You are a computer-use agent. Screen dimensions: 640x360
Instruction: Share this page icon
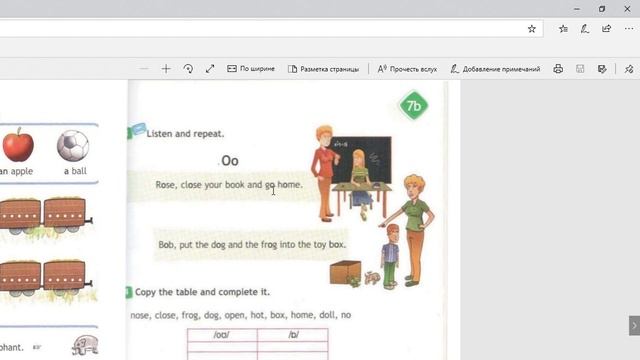pos(607,29)
